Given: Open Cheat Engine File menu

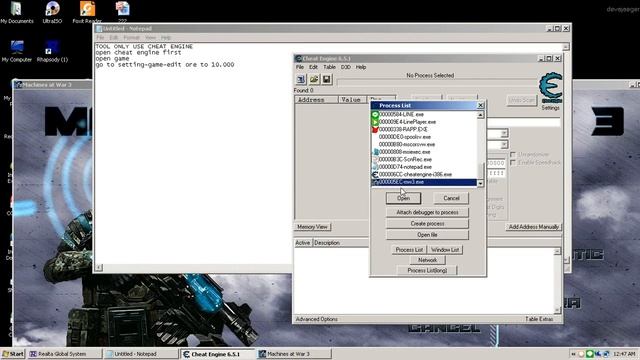Looking at the screenshot, I should click(300, 67).
